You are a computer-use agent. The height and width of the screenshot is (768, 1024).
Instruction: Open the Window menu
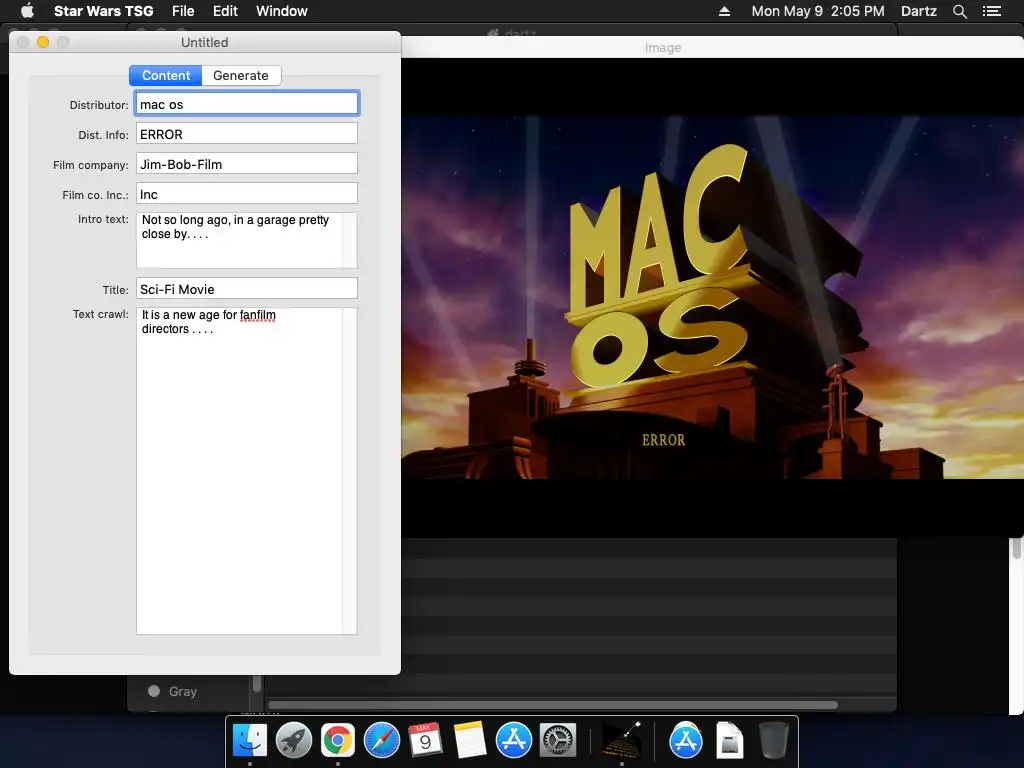[x=281, y=11]
